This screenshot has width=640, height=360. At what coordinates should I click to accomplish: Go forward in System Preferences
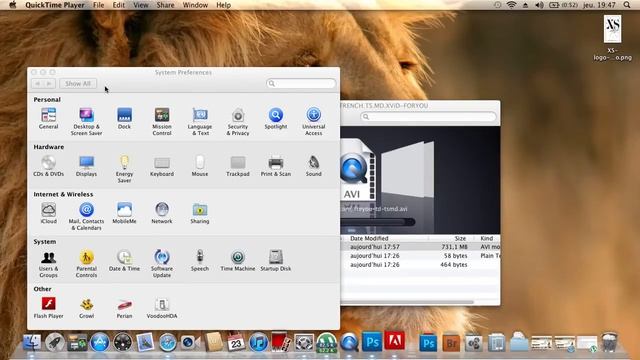[49, 84]
